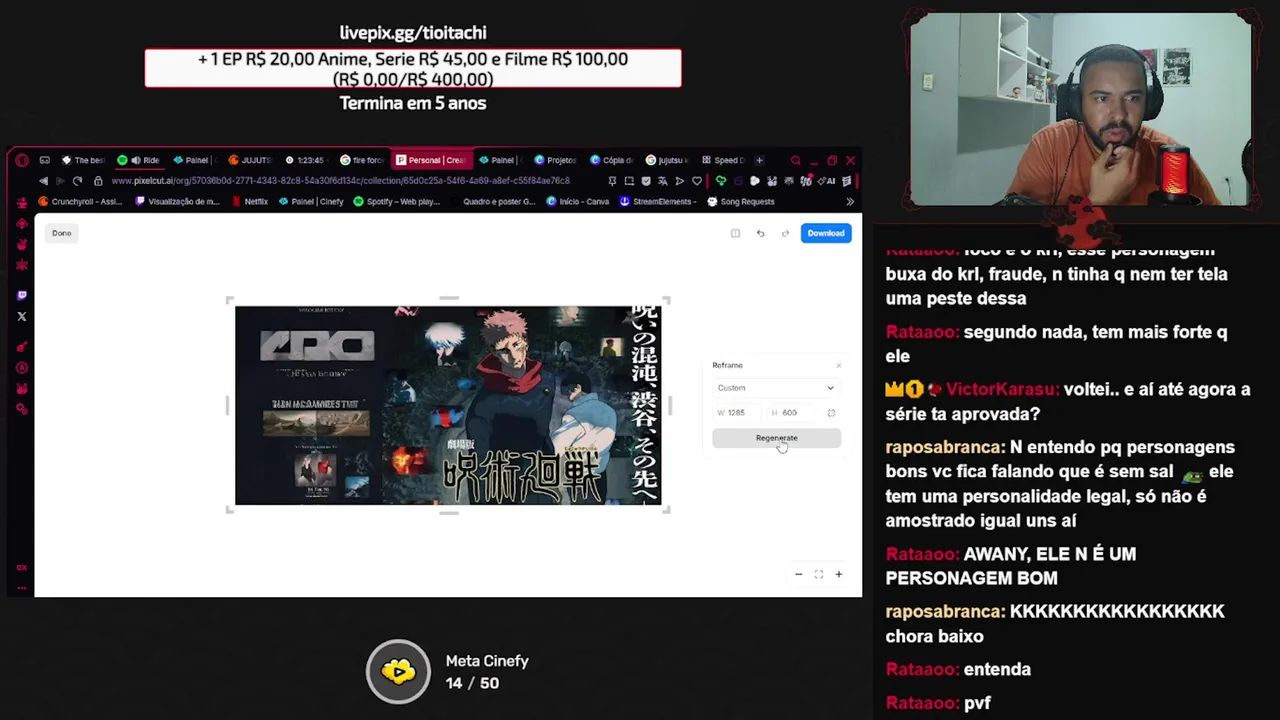Open a new browser tab
This screenshot has height=720, width=1280.
[x=759, y=160]
